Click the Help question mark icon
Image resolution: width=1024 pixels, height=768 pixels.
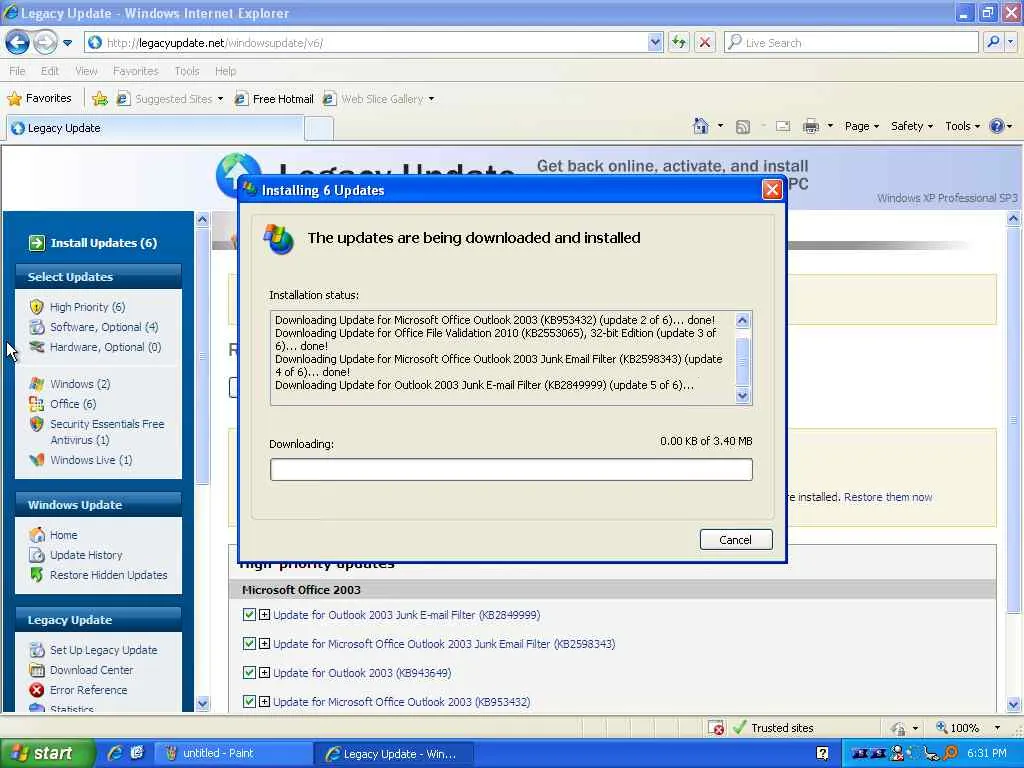(x=997, y=126)
